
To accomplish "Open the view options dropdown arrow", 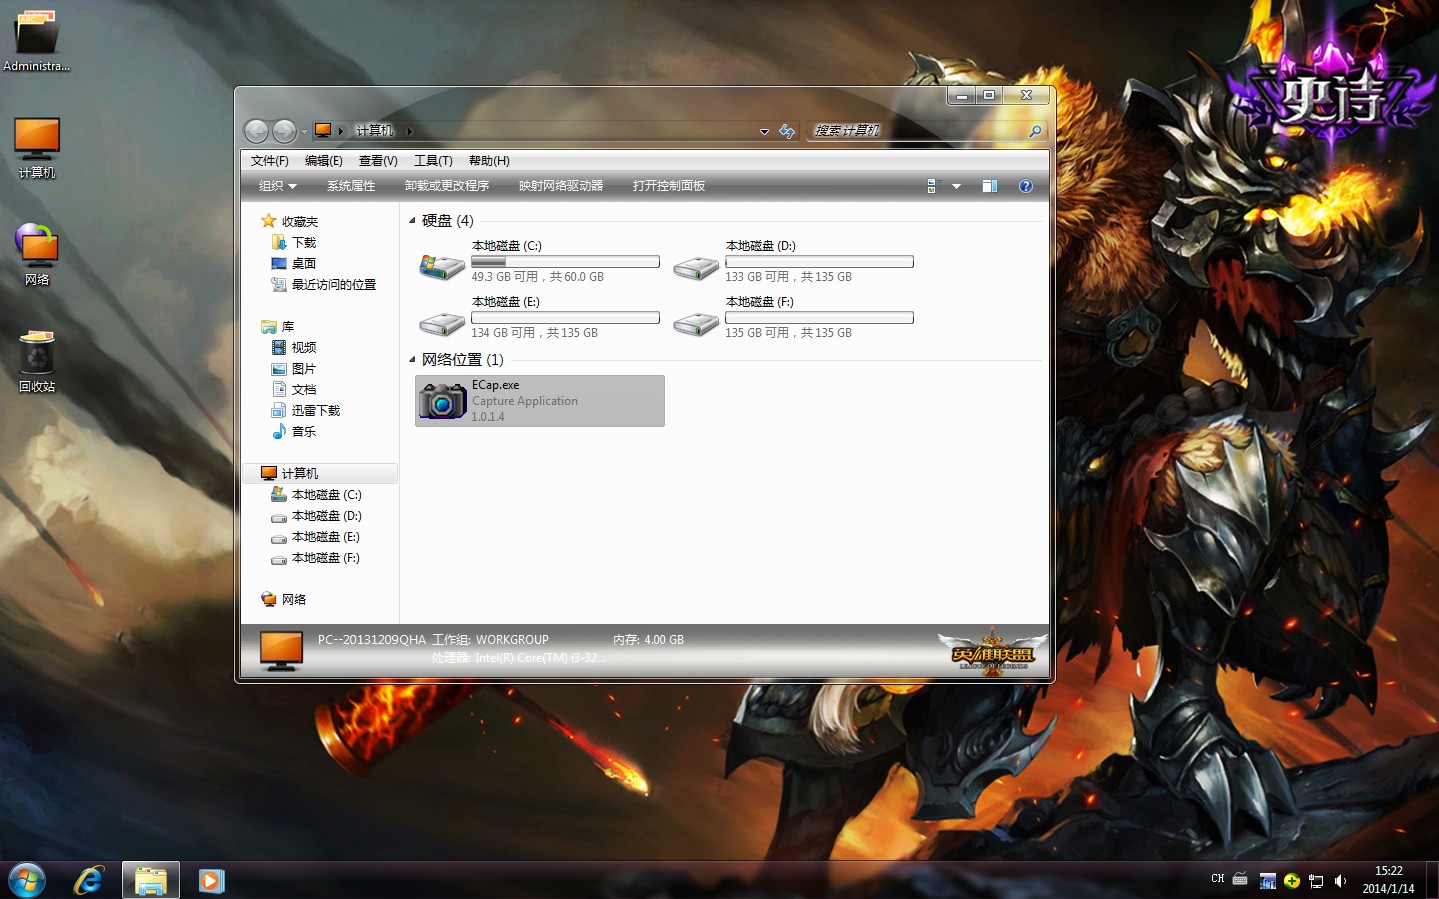I will pos(956,186).
